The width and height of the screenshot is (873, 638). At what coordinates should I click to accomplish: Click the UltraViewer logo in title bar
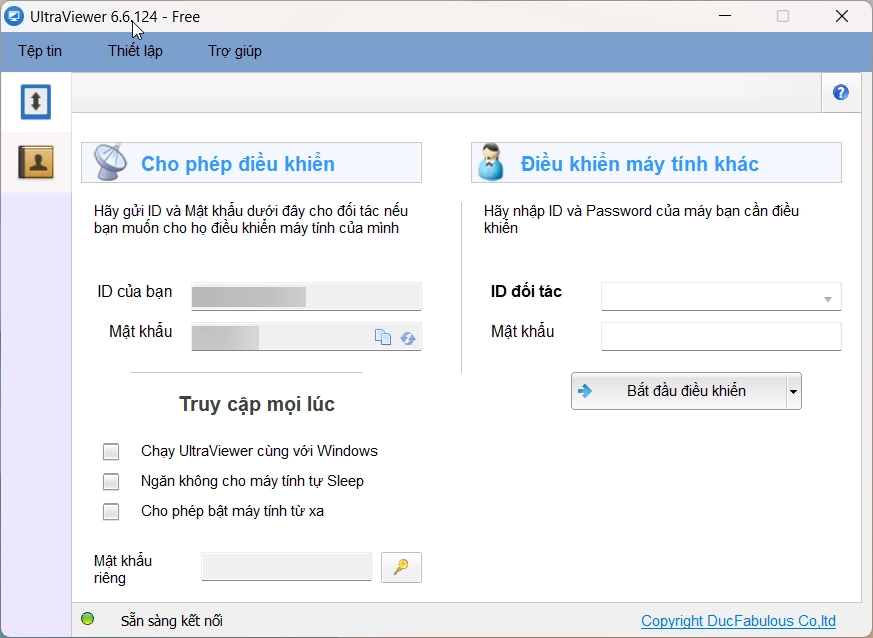(14, 16)
